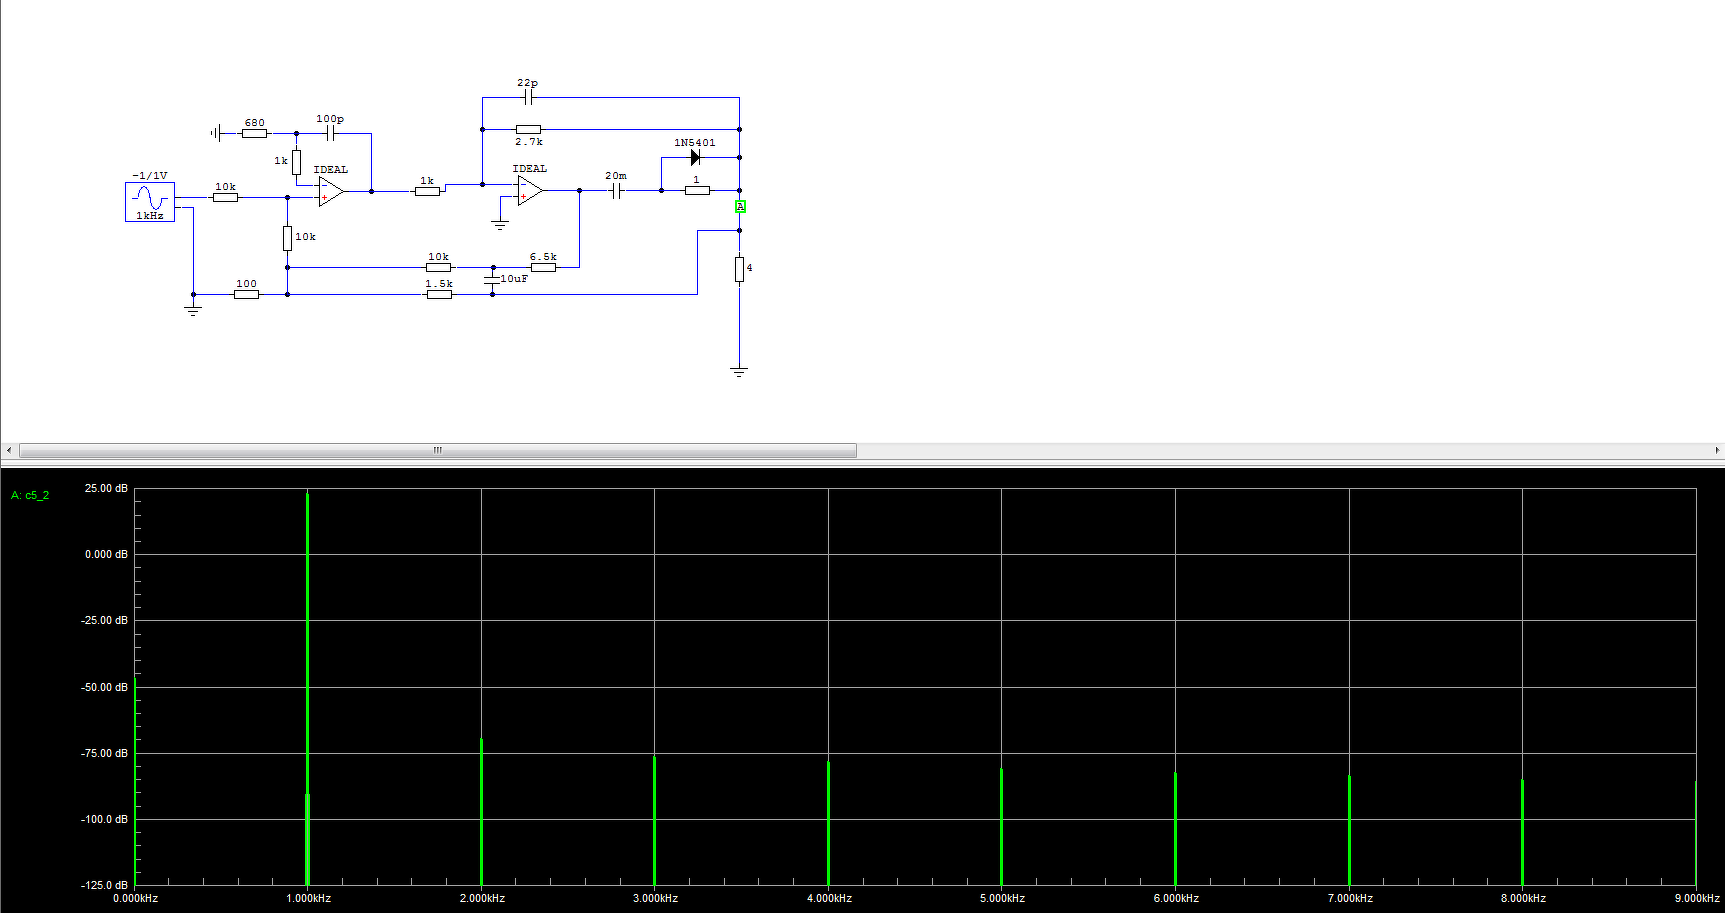Image resolution: width=1725 pixels, height=913 pixels.
Task: Click the -1/1V amplitude label
Action: [x=150, y=175]
